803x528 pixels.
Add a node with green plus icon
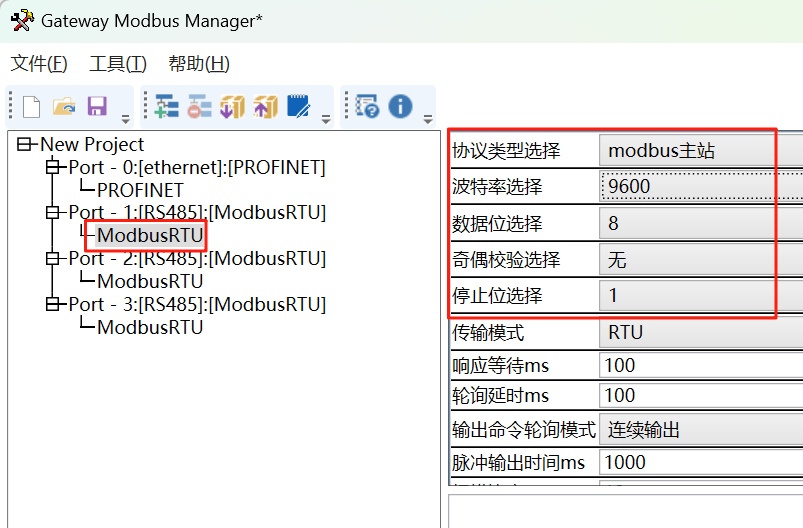167,107
